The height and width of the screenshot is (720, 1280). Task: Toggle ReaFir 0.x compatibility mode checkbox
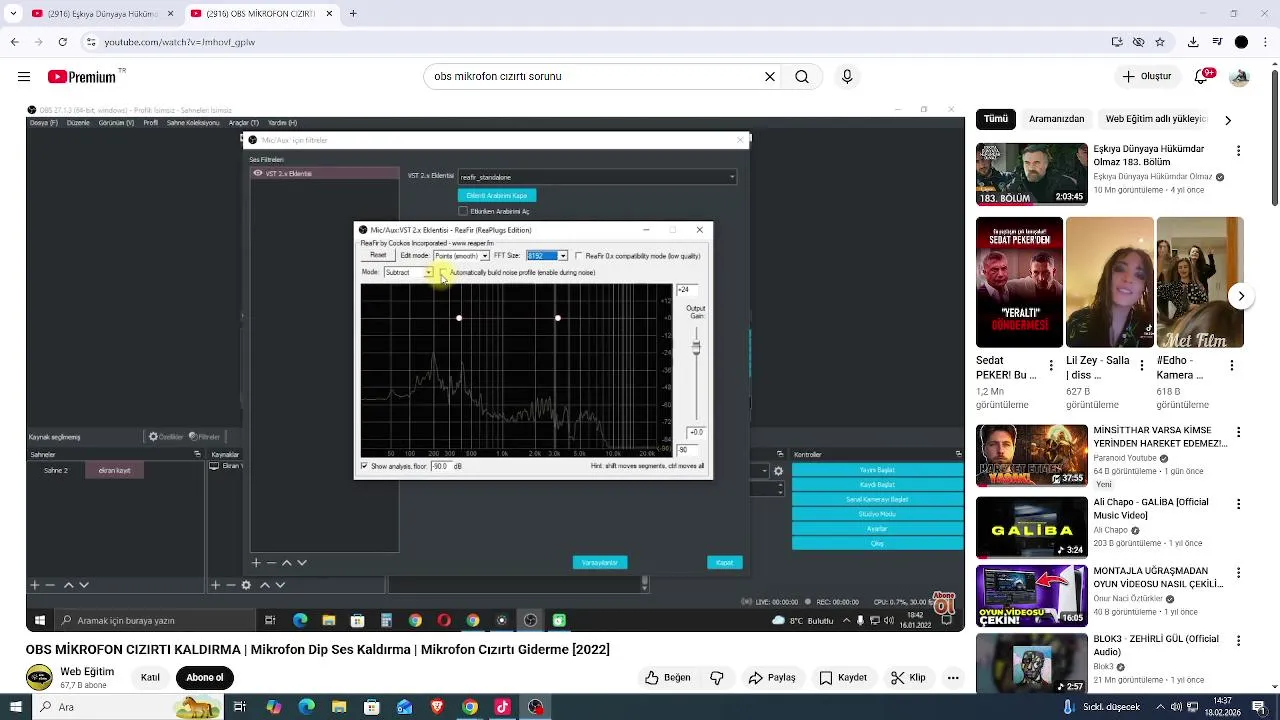tap(579, 256)
